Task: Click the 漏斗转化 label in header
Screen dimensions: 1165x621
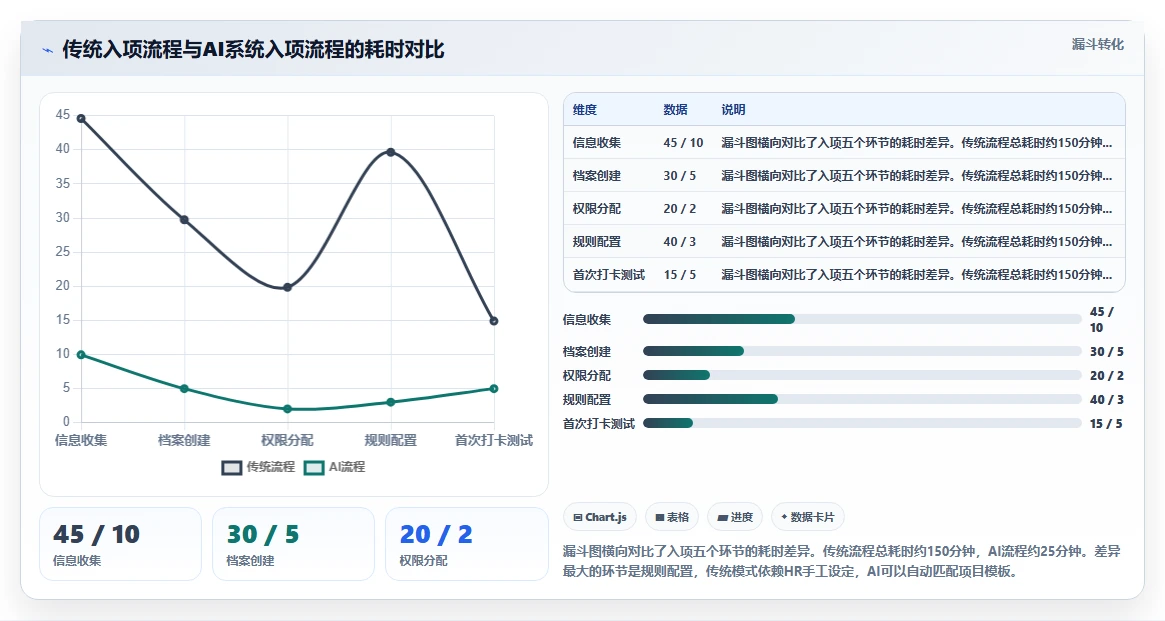Action: click(x=1097, y=45)
